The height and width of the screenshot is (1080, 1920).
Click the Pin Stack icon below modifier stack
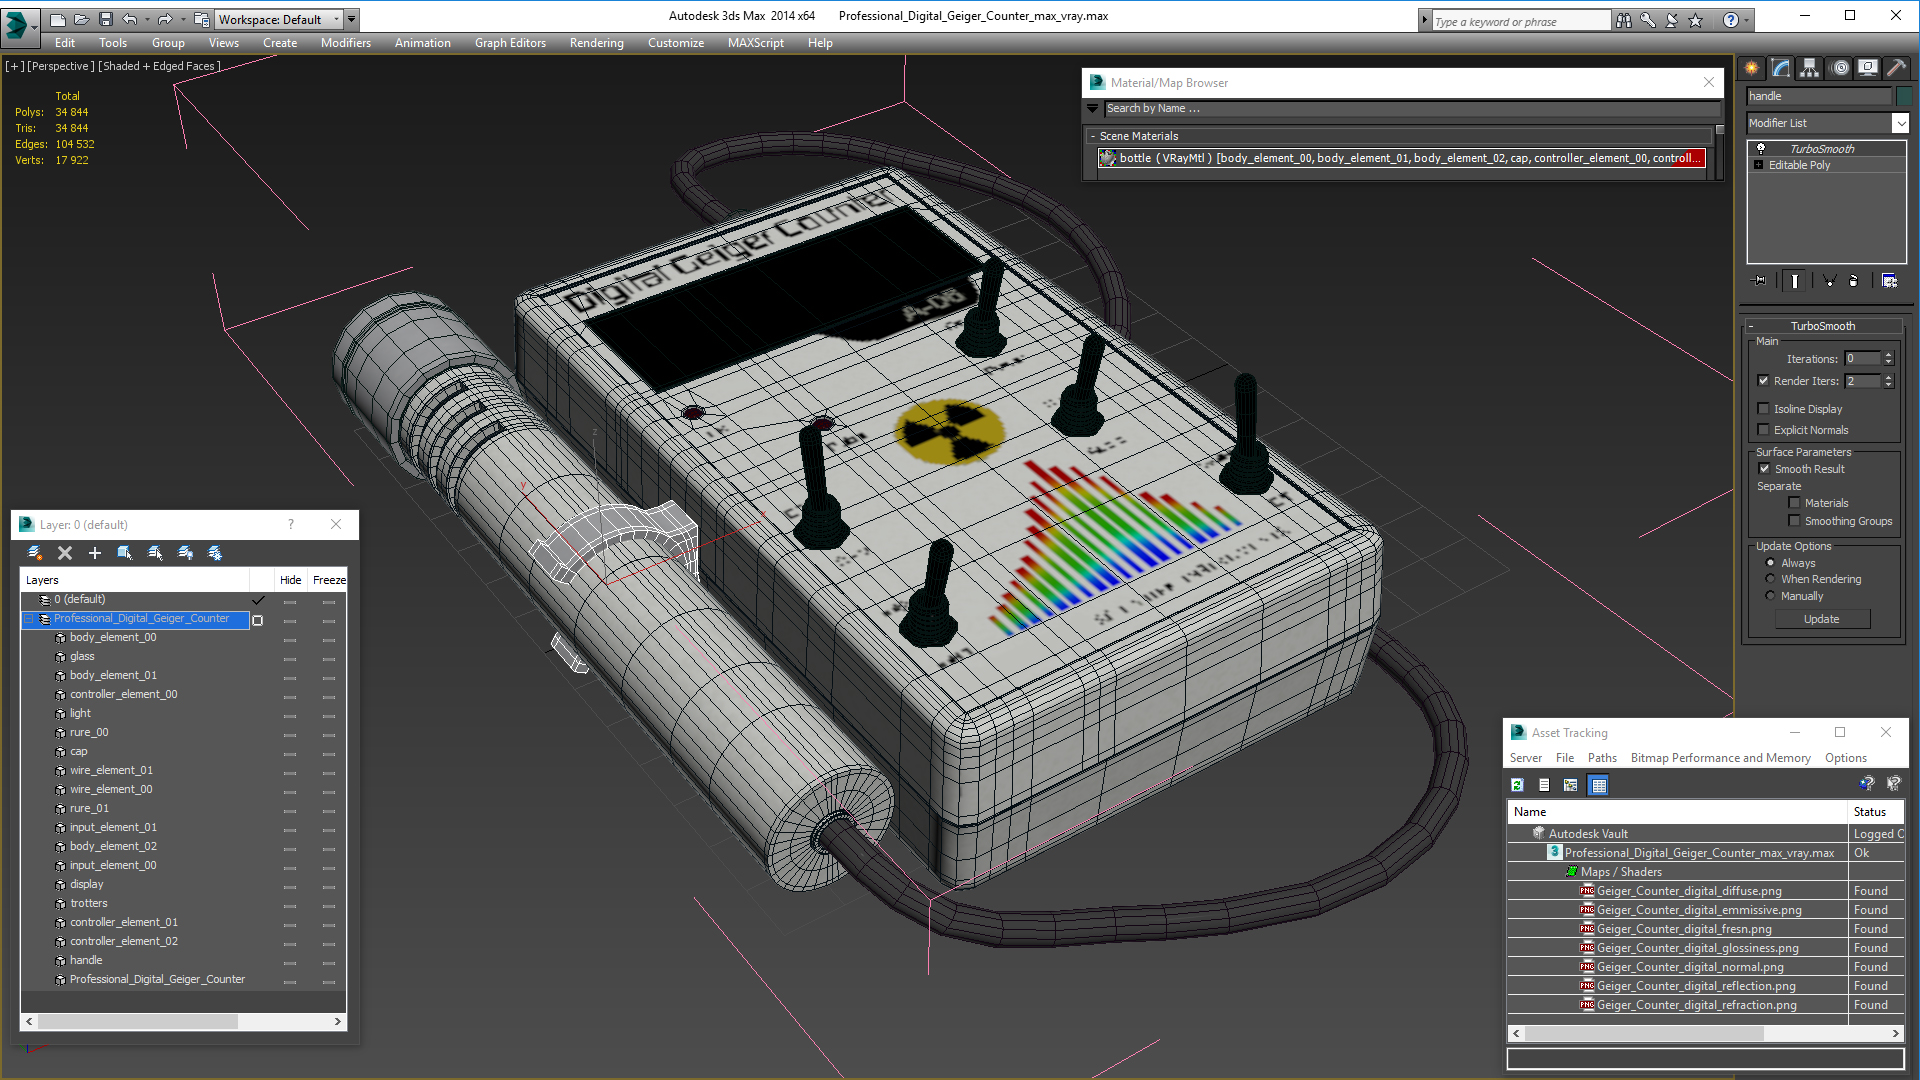click(x=1760, y=281)
